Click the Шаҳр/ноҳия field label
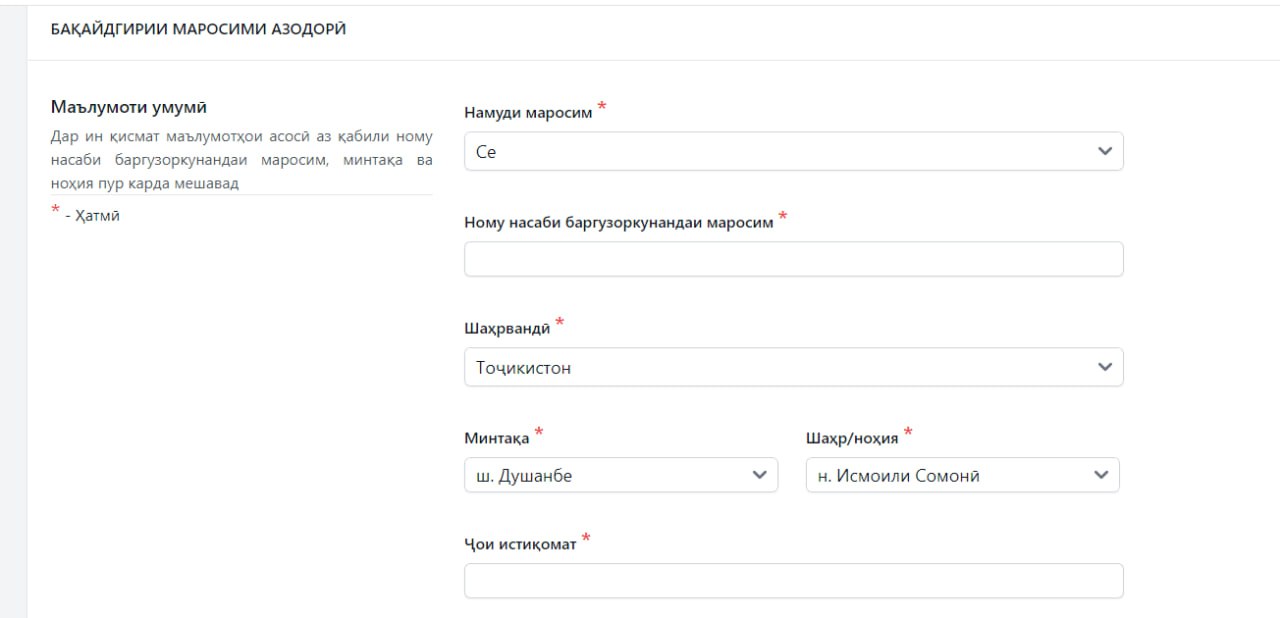The width and height of the screenshot is (1280, 618). pyautogui.click(x=852, y=437)
